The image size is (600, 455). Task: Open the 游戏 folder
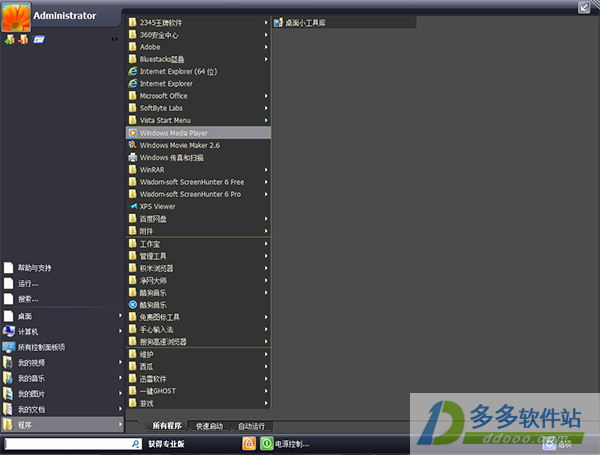(198, 403)
